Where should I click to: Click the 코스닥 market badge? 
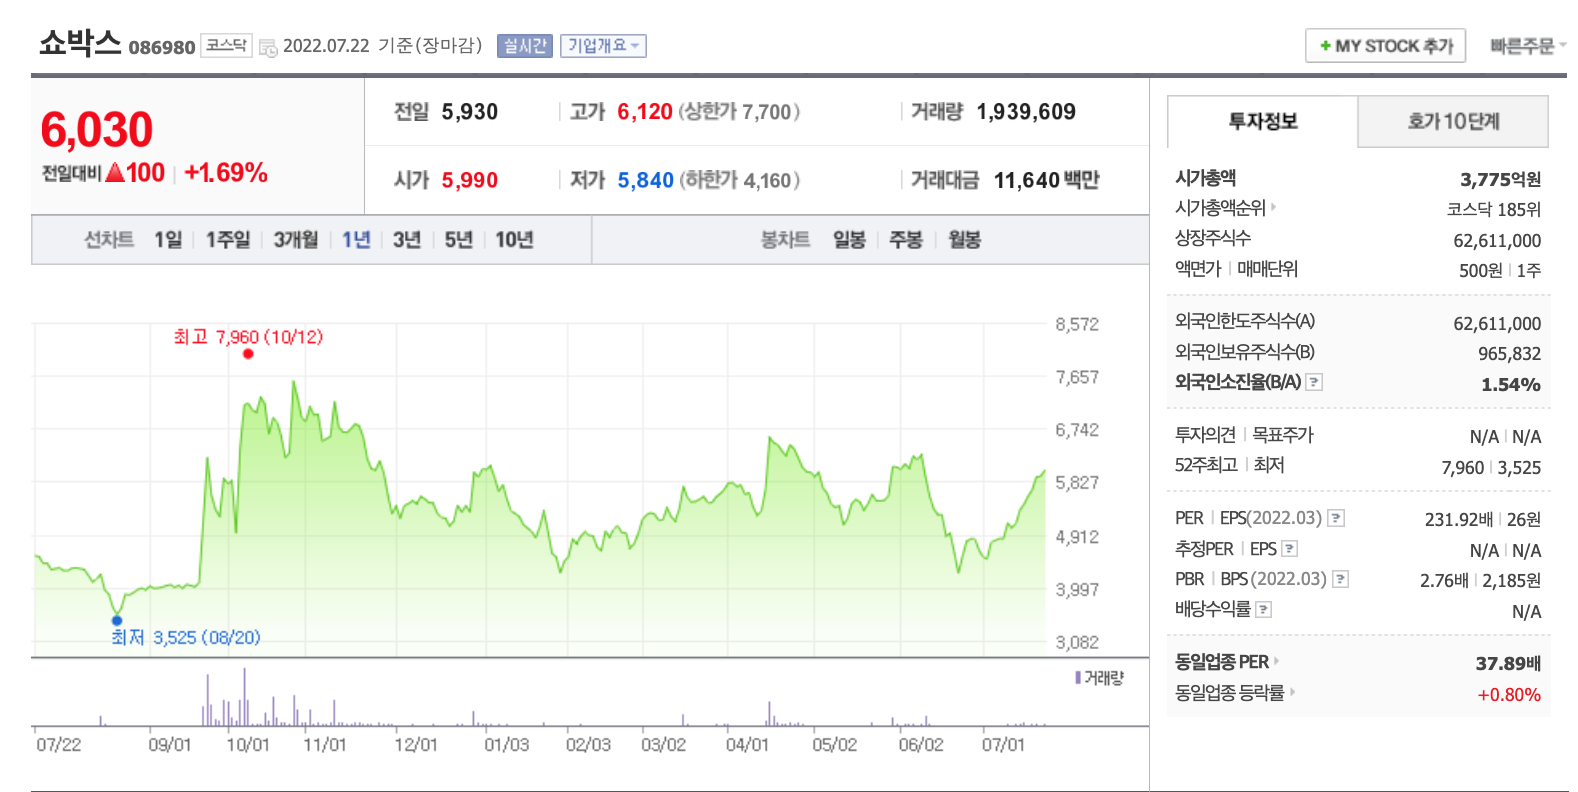pyautogui.click(x=227, y=45)
